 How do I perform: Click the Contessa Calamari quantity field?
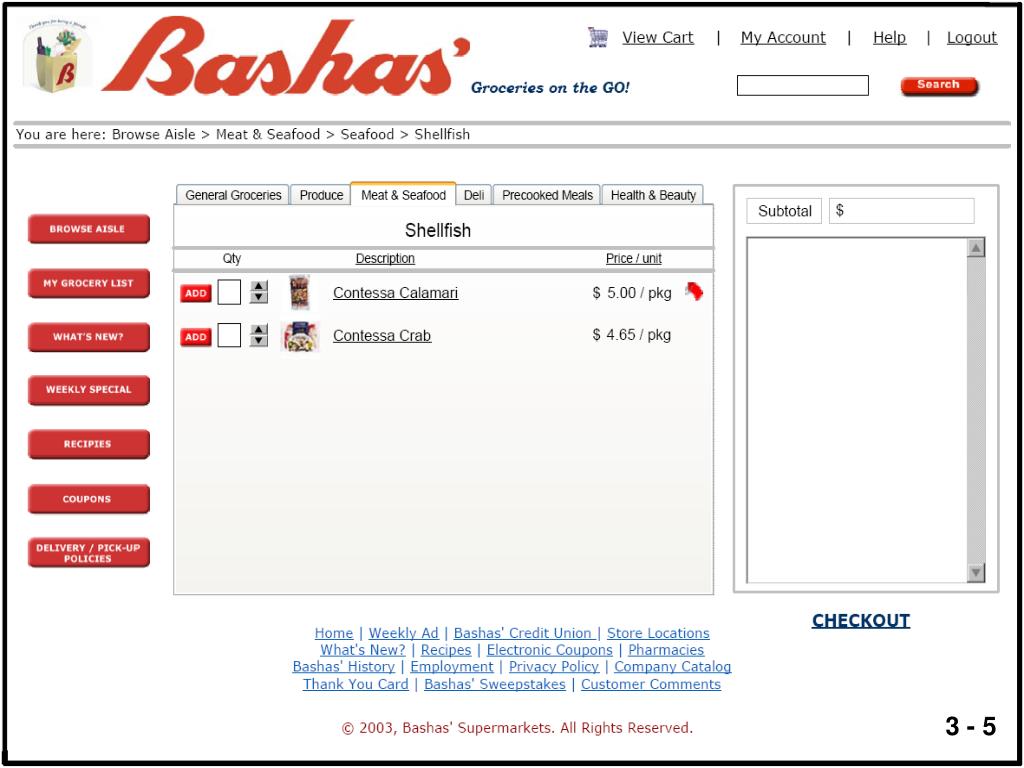coord(229,292)
